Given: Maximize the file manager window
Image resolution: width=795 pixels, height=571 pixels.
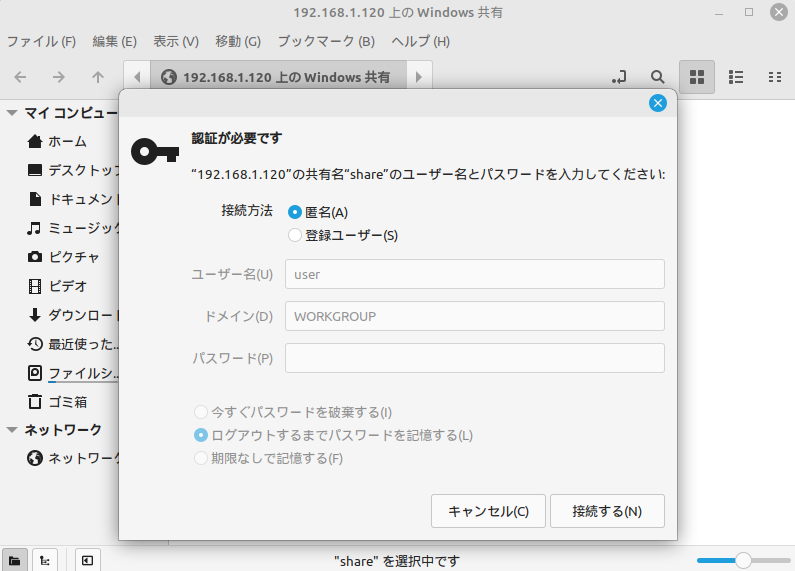Looking at the screenshot, I should (x=749, y=12).
